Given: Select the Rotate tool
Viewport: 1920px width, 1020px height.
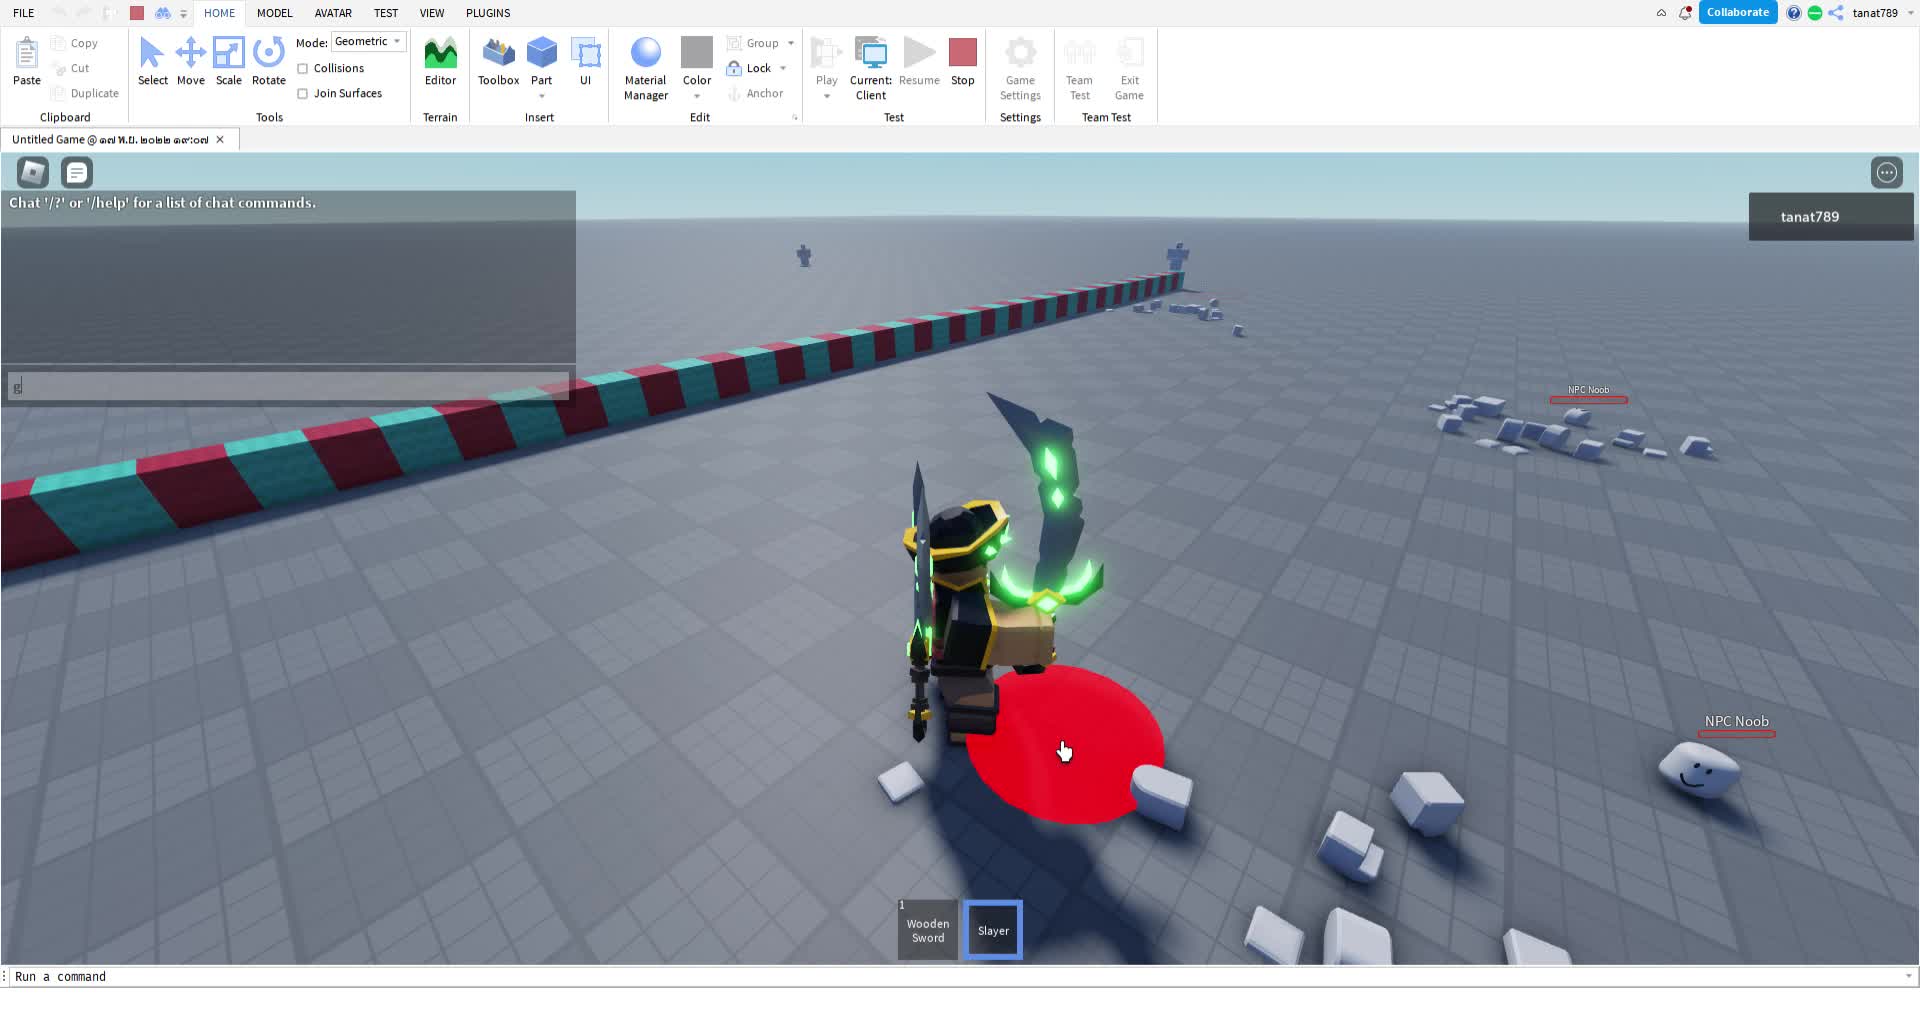Looking at the screenshot, I should point(268,61).
